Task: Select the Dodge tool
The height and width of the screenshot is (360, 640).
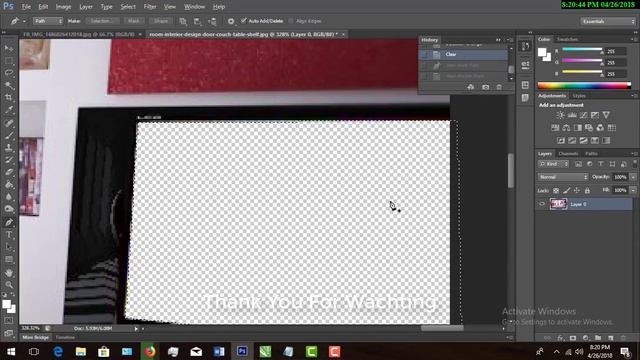Action: click(9, 209)
